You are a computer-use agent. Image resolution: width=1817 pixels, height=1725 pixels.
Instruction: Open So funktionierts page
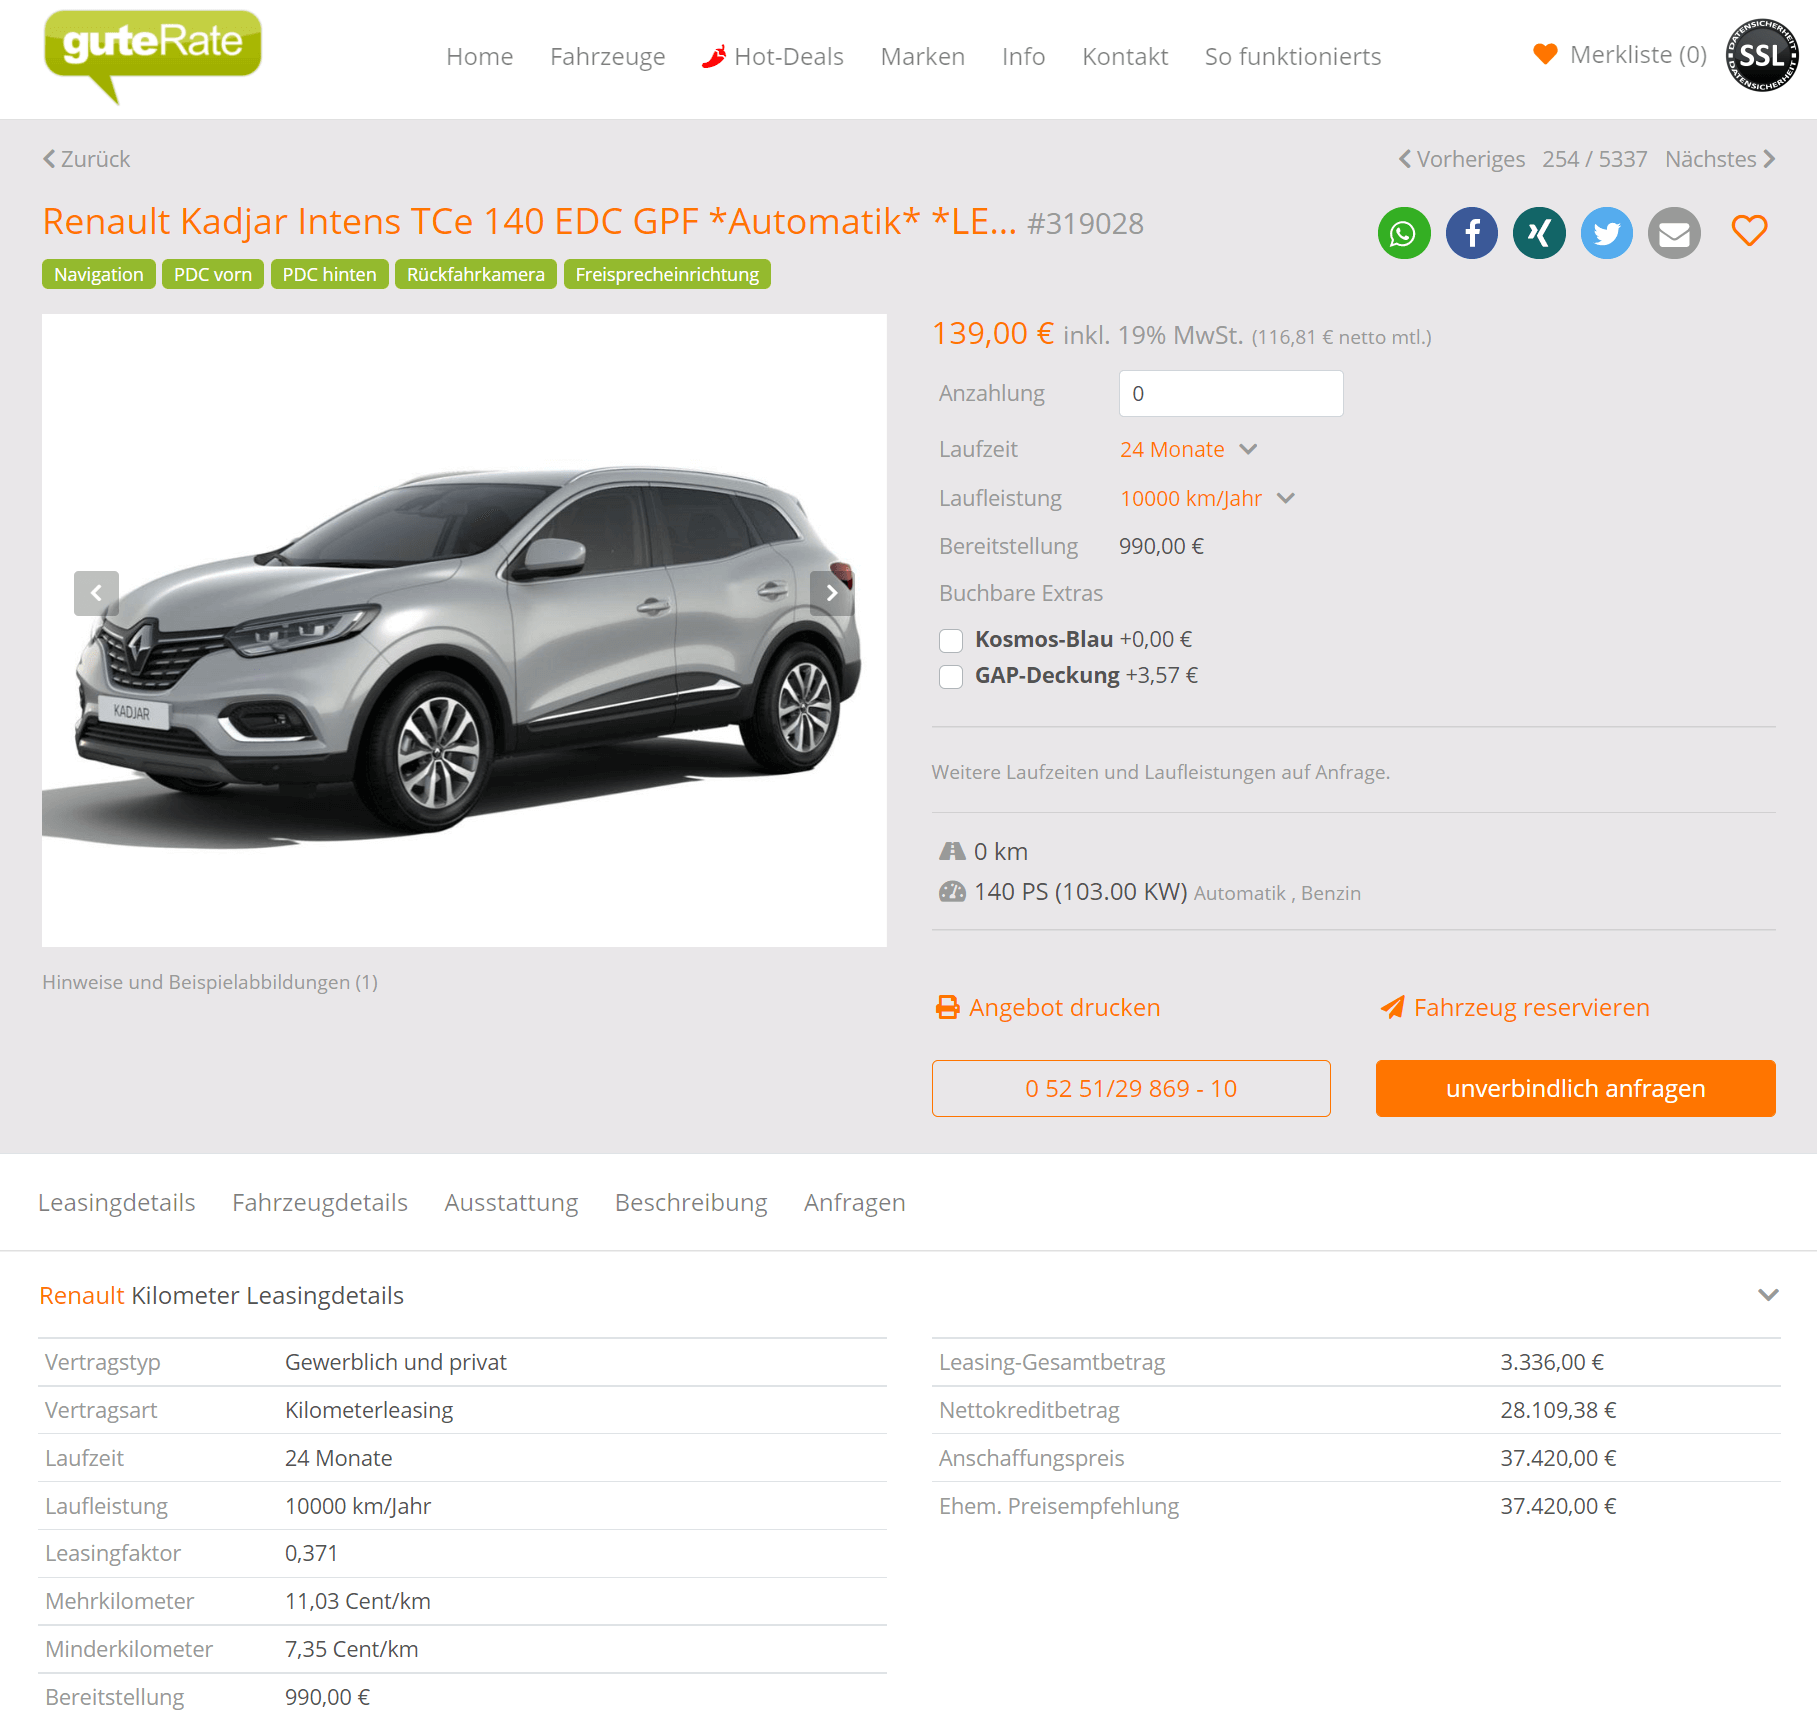tap(1293, 56)
